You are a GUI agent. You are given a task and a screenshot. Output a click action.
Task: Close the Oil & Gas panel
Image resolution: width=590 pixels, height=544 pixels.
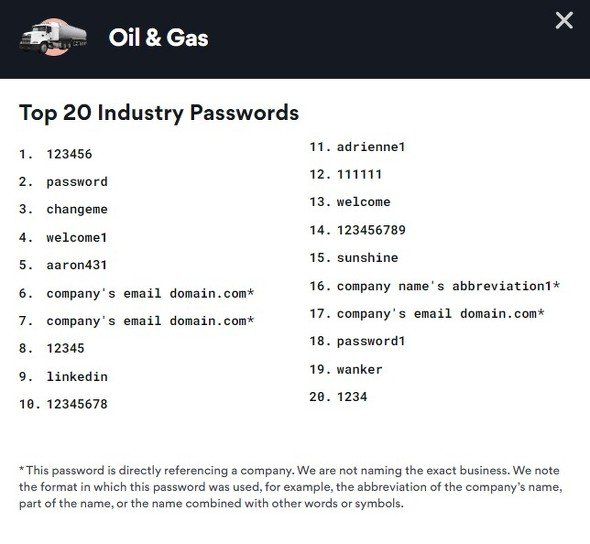(x=564, y=20)
